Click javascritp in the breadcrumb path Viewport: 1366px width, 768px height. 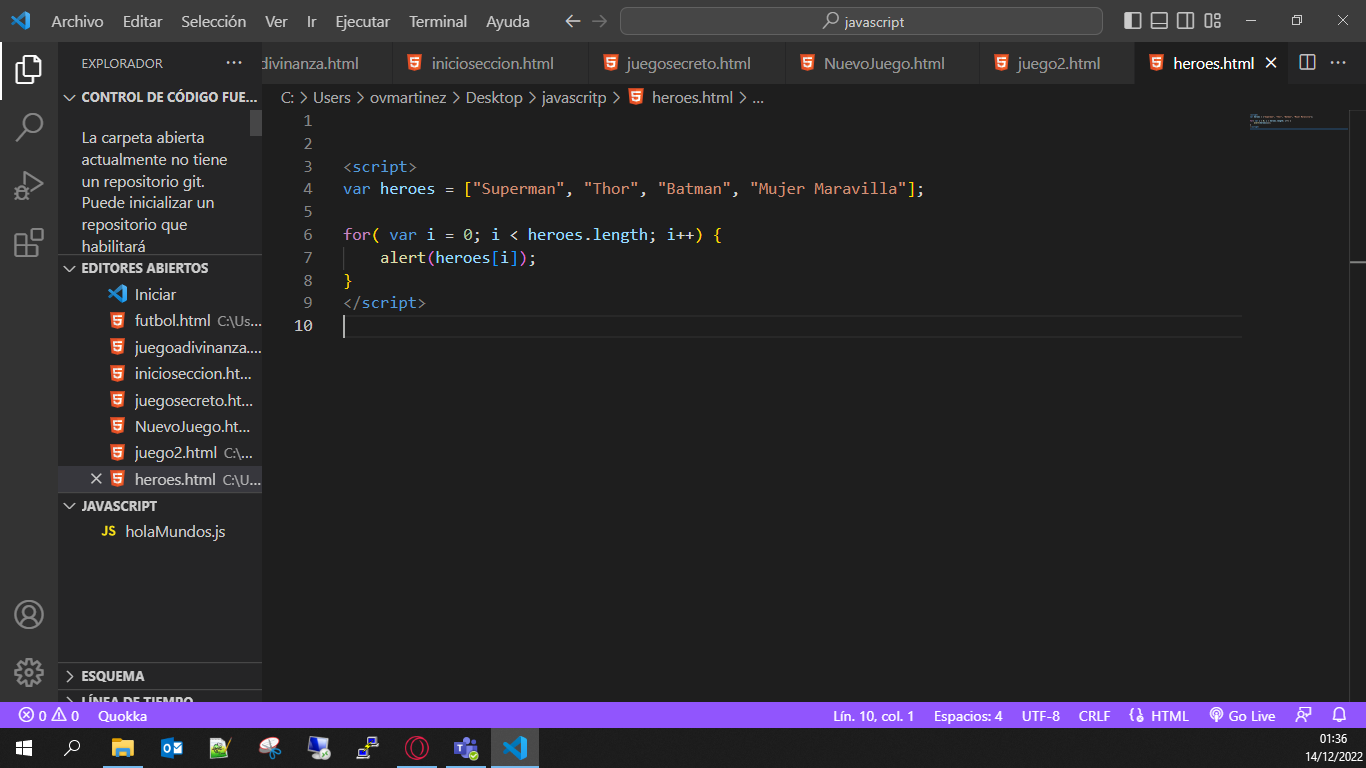click(x=574, y=98)
